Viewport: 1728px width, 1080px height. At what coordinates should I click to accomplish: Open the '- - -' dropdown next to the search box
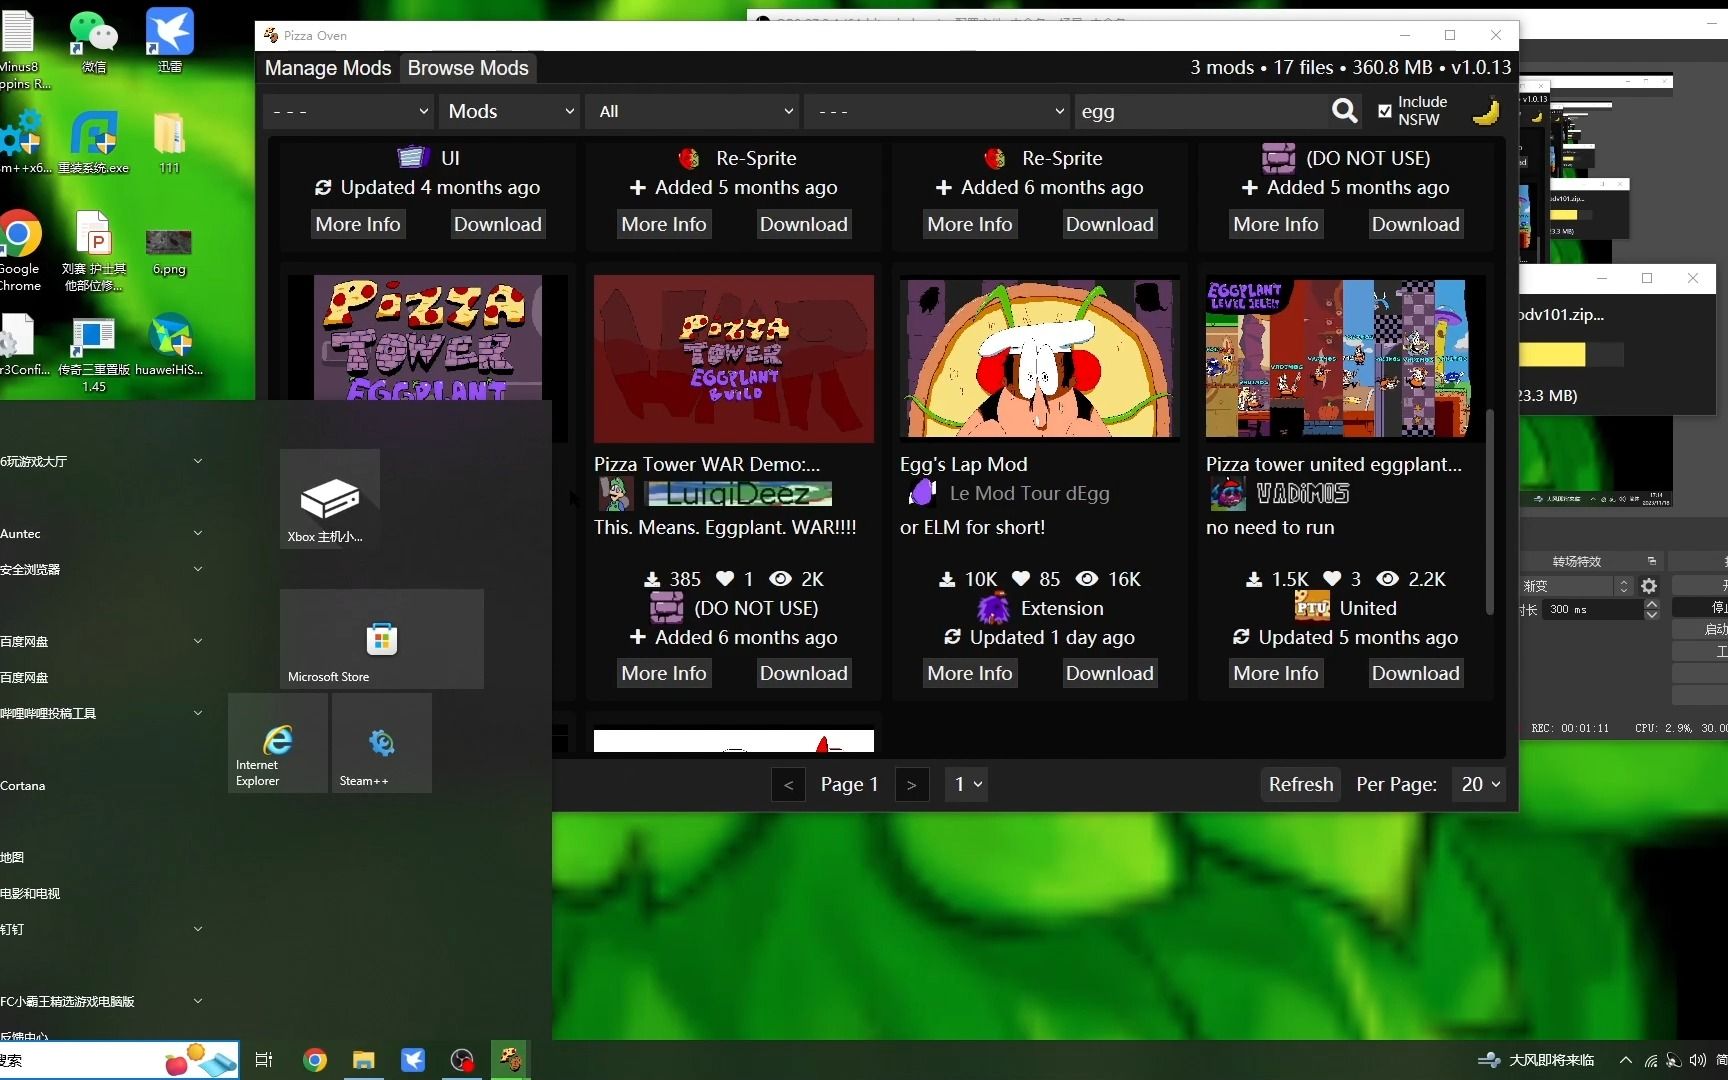(937, 111)
